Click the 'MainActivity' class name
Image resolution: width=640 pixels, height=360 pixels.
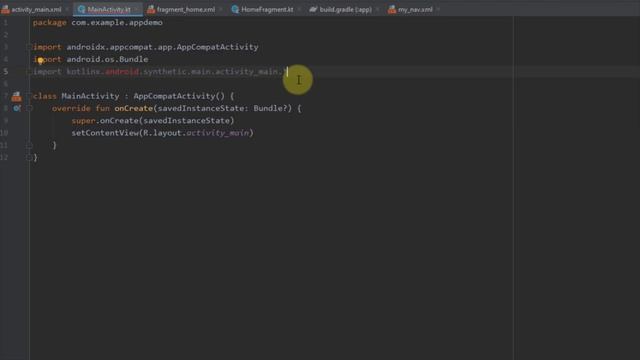(90, 96)
